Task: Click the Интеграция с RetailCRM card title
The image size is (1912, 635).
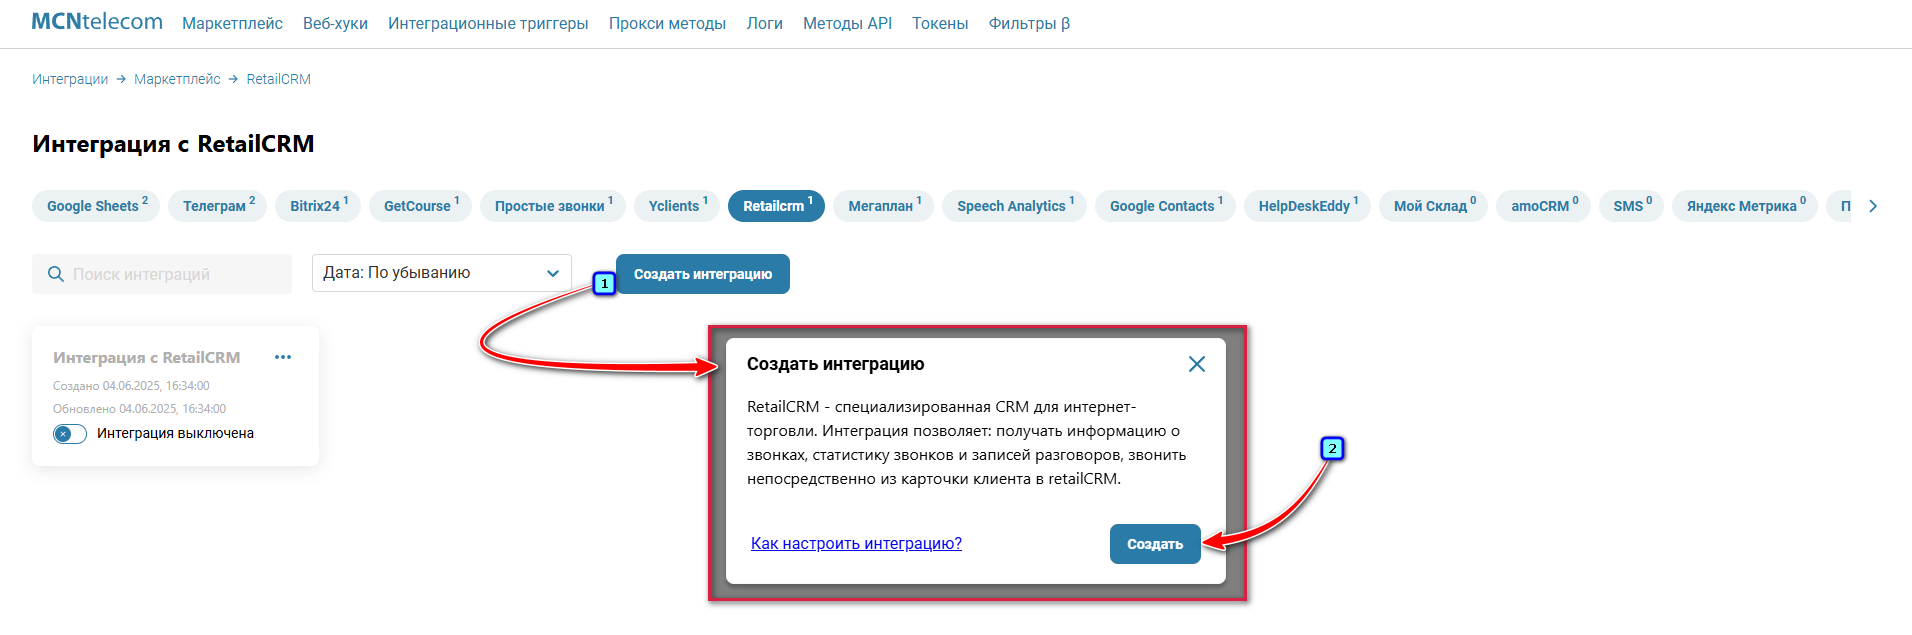Action: (x=147, y=357)
